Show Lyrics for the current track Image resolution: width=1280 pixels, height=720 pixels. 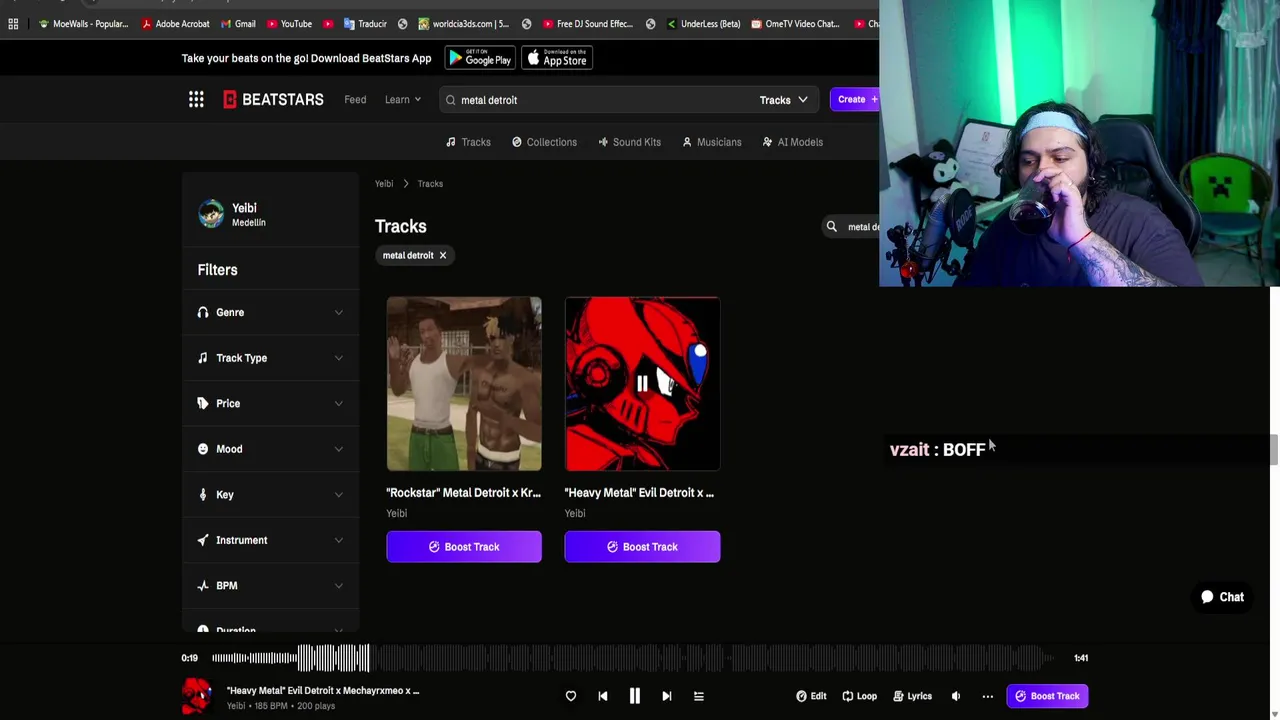(x=912, y=696)
